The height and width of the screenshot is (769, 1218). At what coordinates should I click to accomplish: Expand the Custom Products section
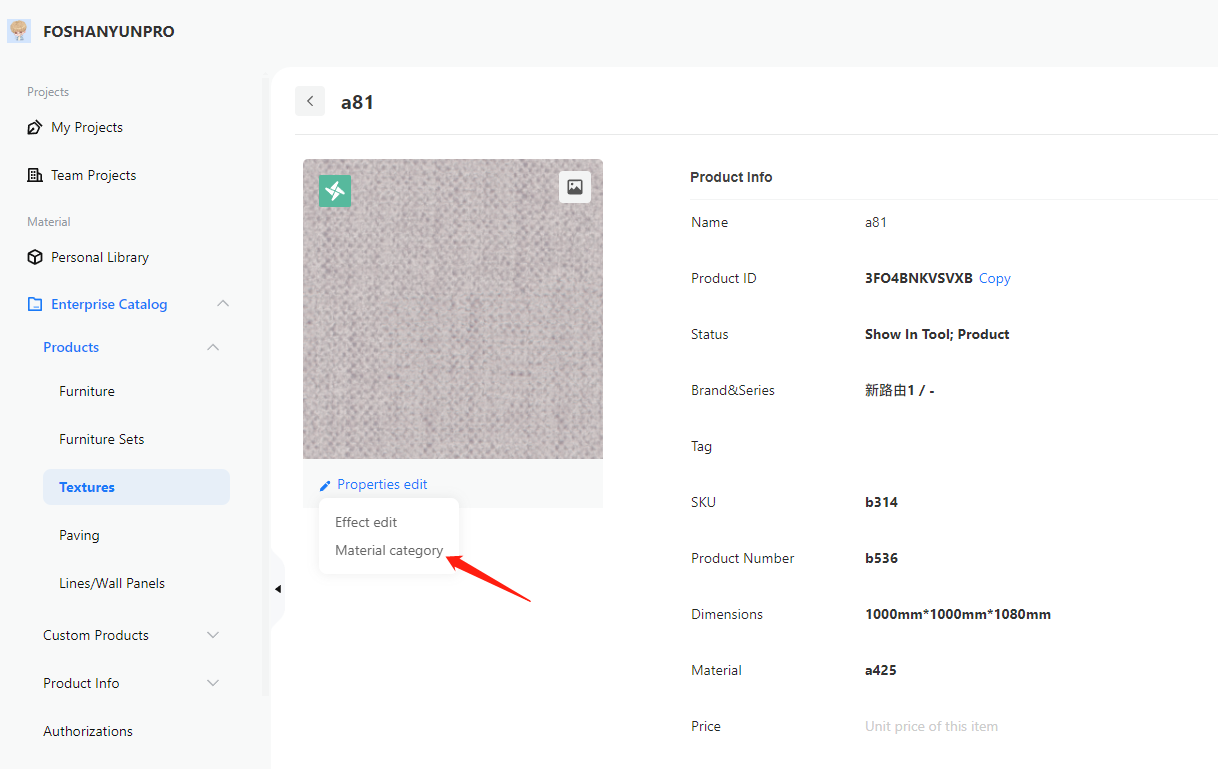coord(212,635)
